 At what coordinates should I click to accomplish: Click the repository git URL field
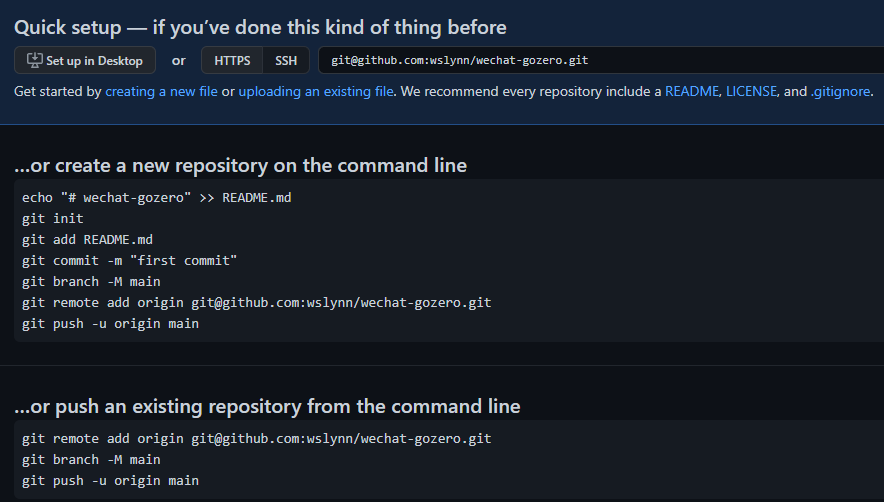600,60
